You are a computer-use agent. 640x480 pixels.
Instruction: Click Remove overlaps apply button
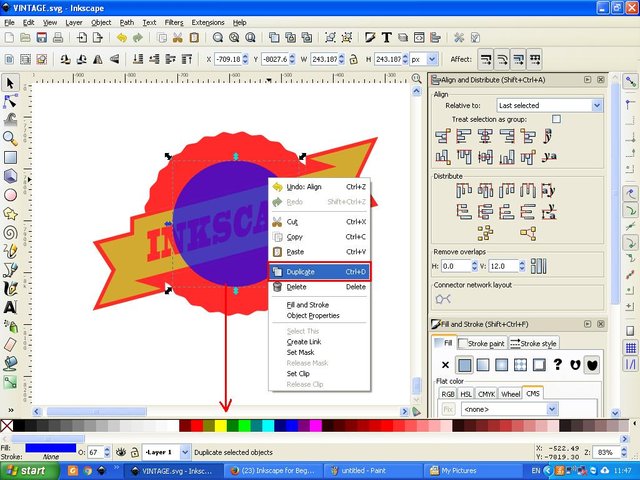pyautogui.click(x=538, y=266)
